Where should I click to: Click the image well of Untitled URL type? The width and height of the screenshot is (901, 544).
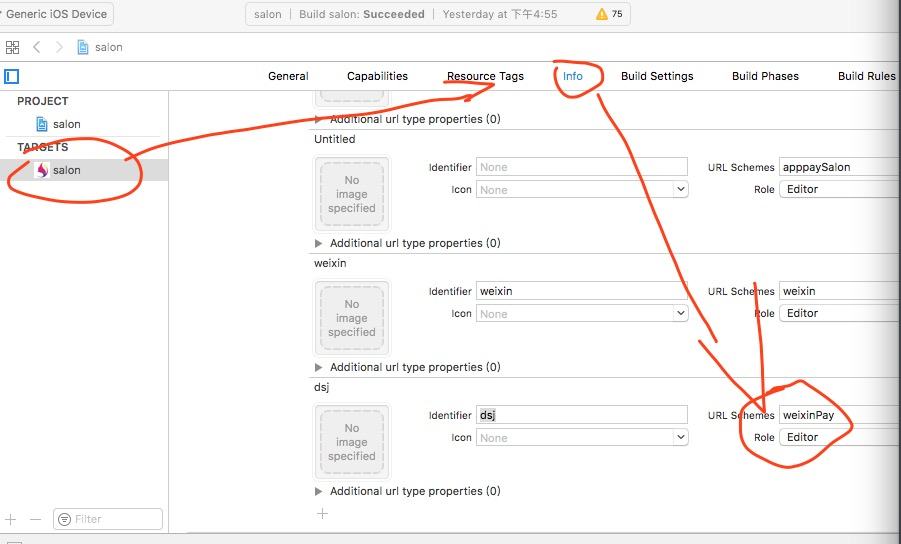click(352, 194)
